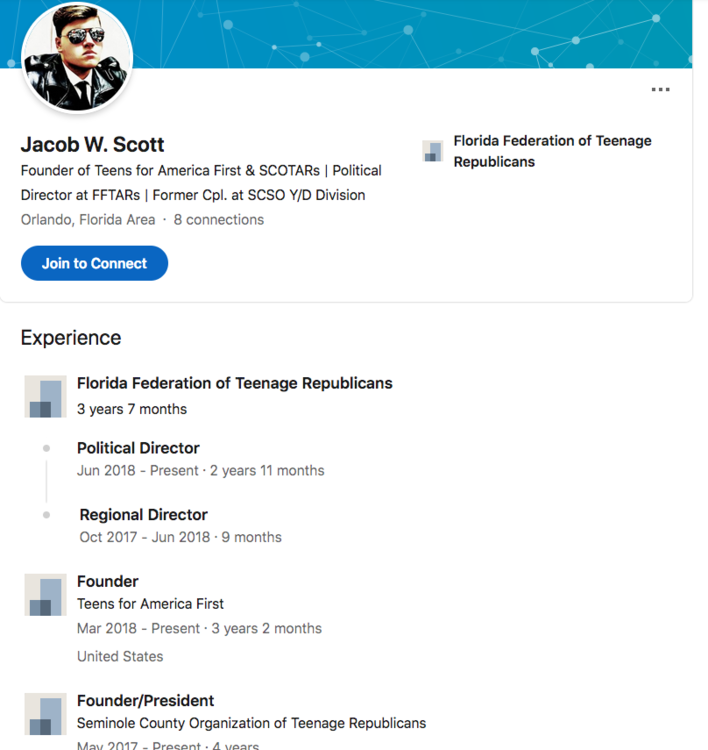708x750 pixels.
Task: Click the Teens for America First logo icon
Action: click(45, 595)
